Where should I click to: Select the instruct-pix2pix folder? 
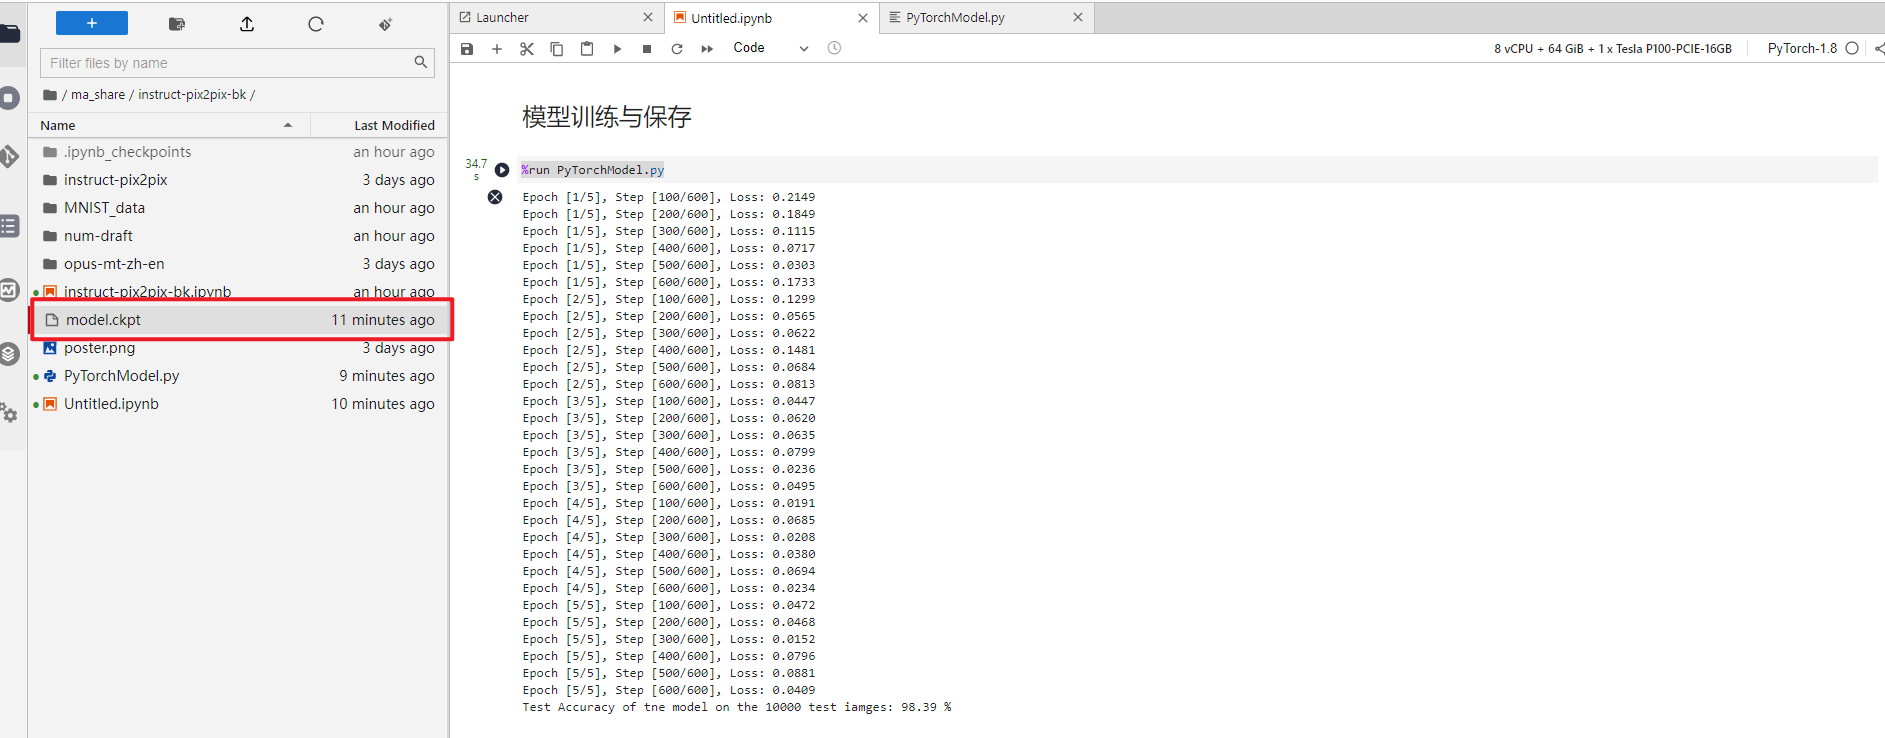(238, 180)
